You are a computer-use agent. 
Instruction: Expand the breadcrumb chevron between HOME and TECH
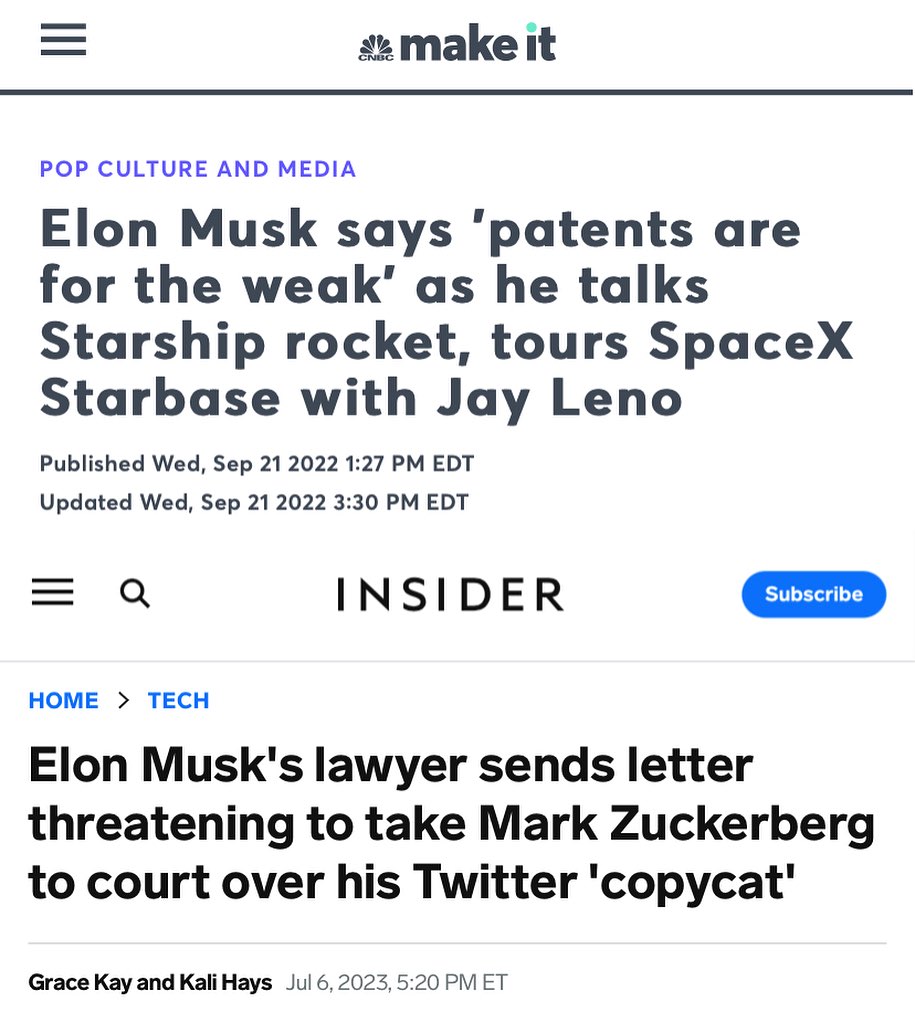click(x=122, y=701)
